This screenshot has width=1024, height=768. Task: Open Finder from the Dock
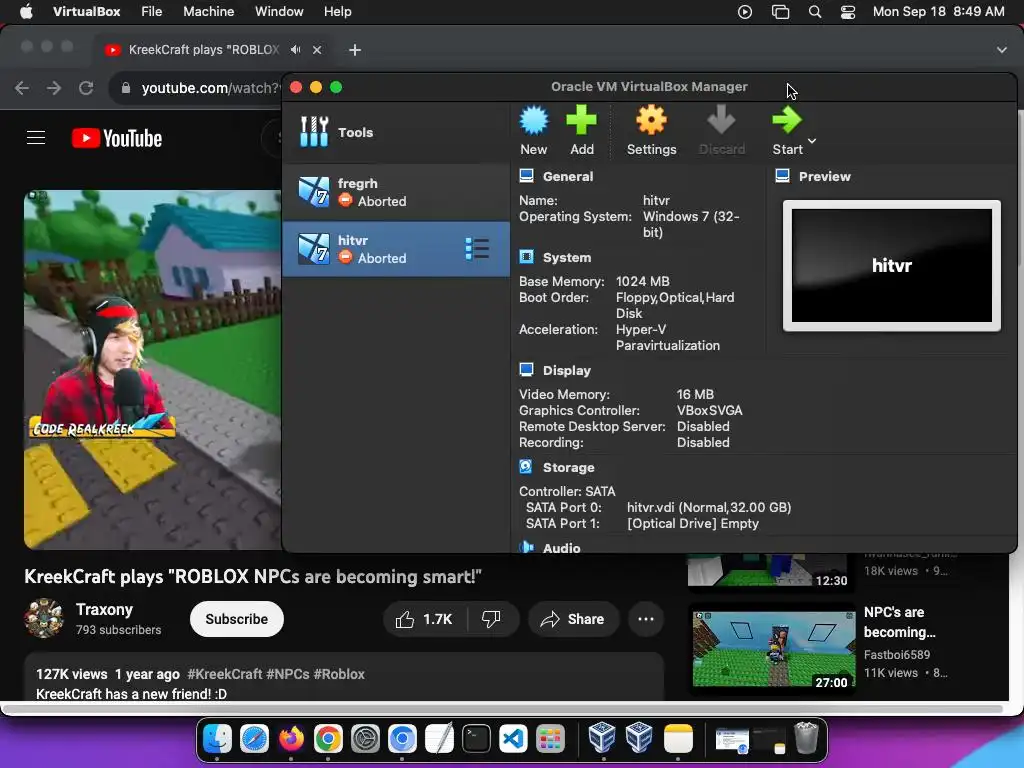click(217, 739)
